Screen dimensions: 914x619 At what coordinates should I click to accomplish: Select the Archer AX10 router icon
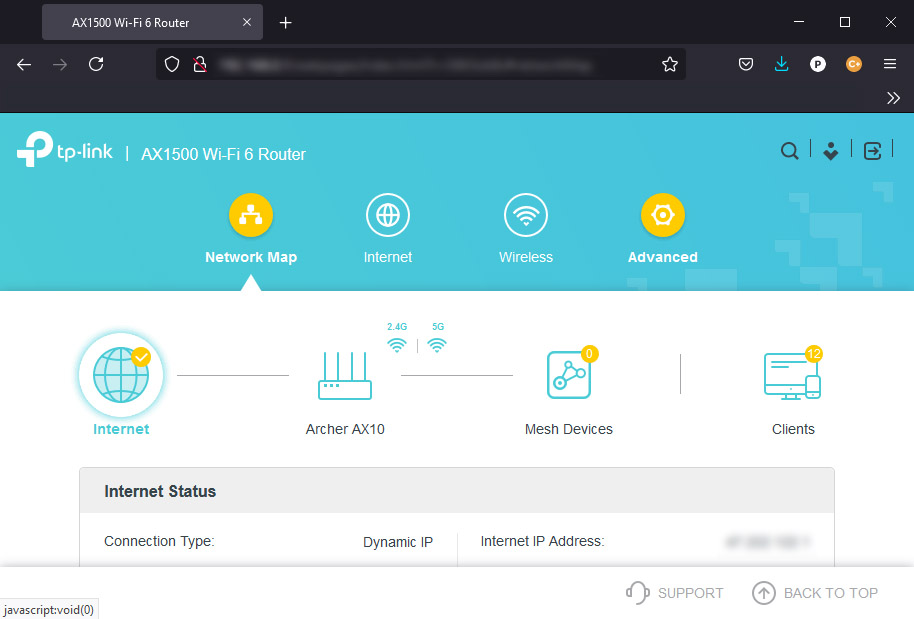344,375
